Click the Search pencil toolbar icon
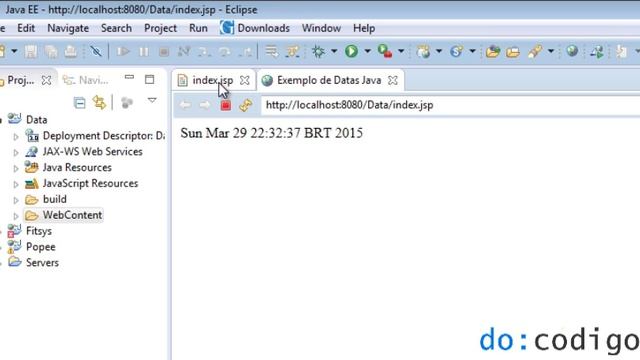This screenshot has height=360, width=640. 535,51
